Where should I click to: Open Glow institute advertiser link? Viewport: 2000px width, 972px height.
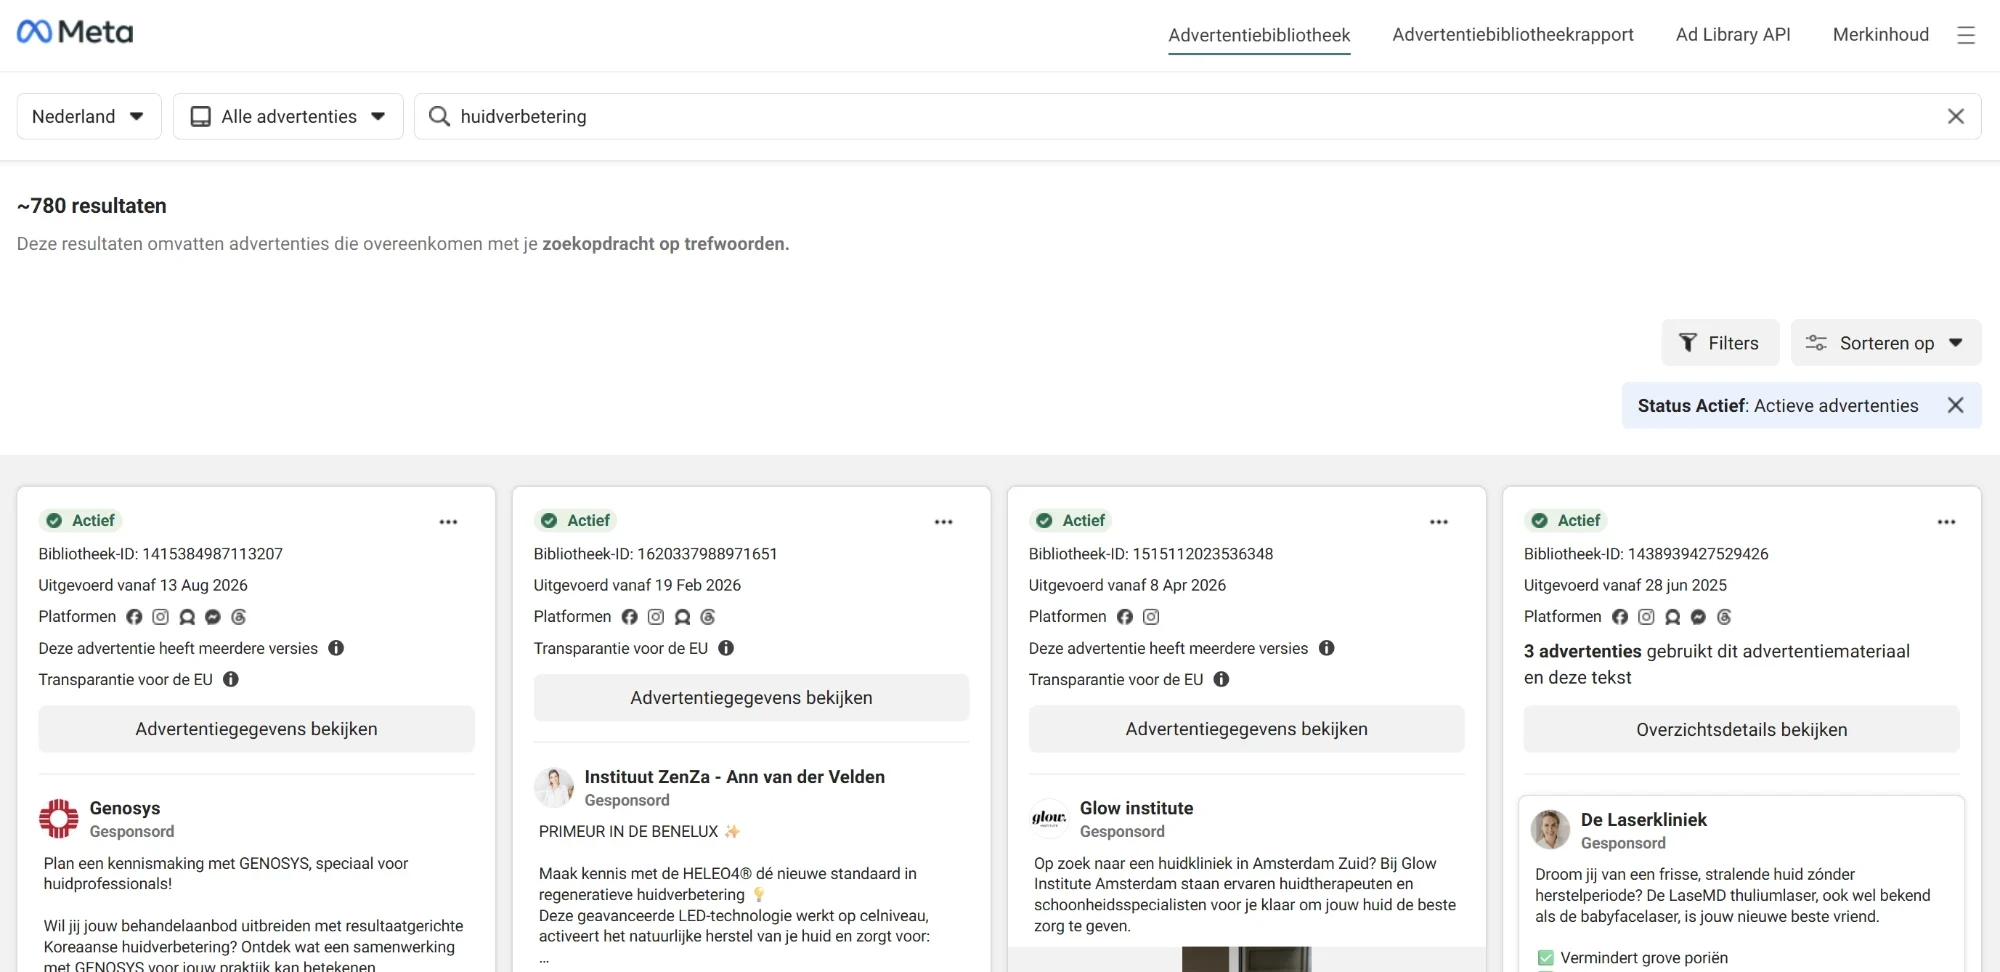(1136, 808)
